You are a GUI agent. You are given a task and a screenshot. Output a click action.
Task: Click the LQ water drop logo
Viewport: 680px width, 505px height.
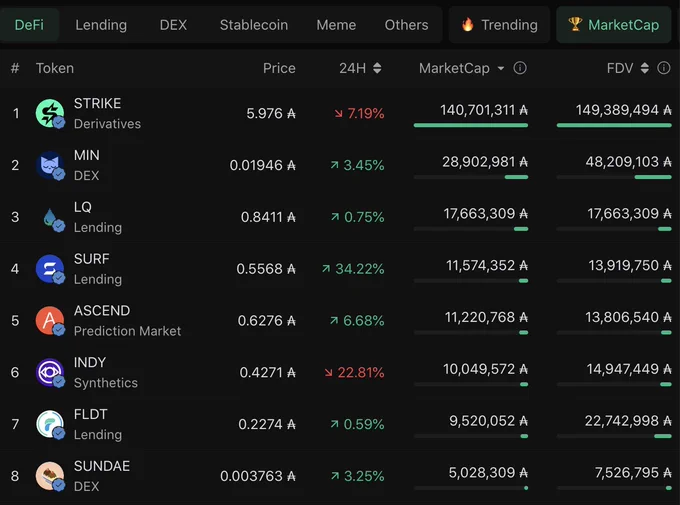click(50, 217)
